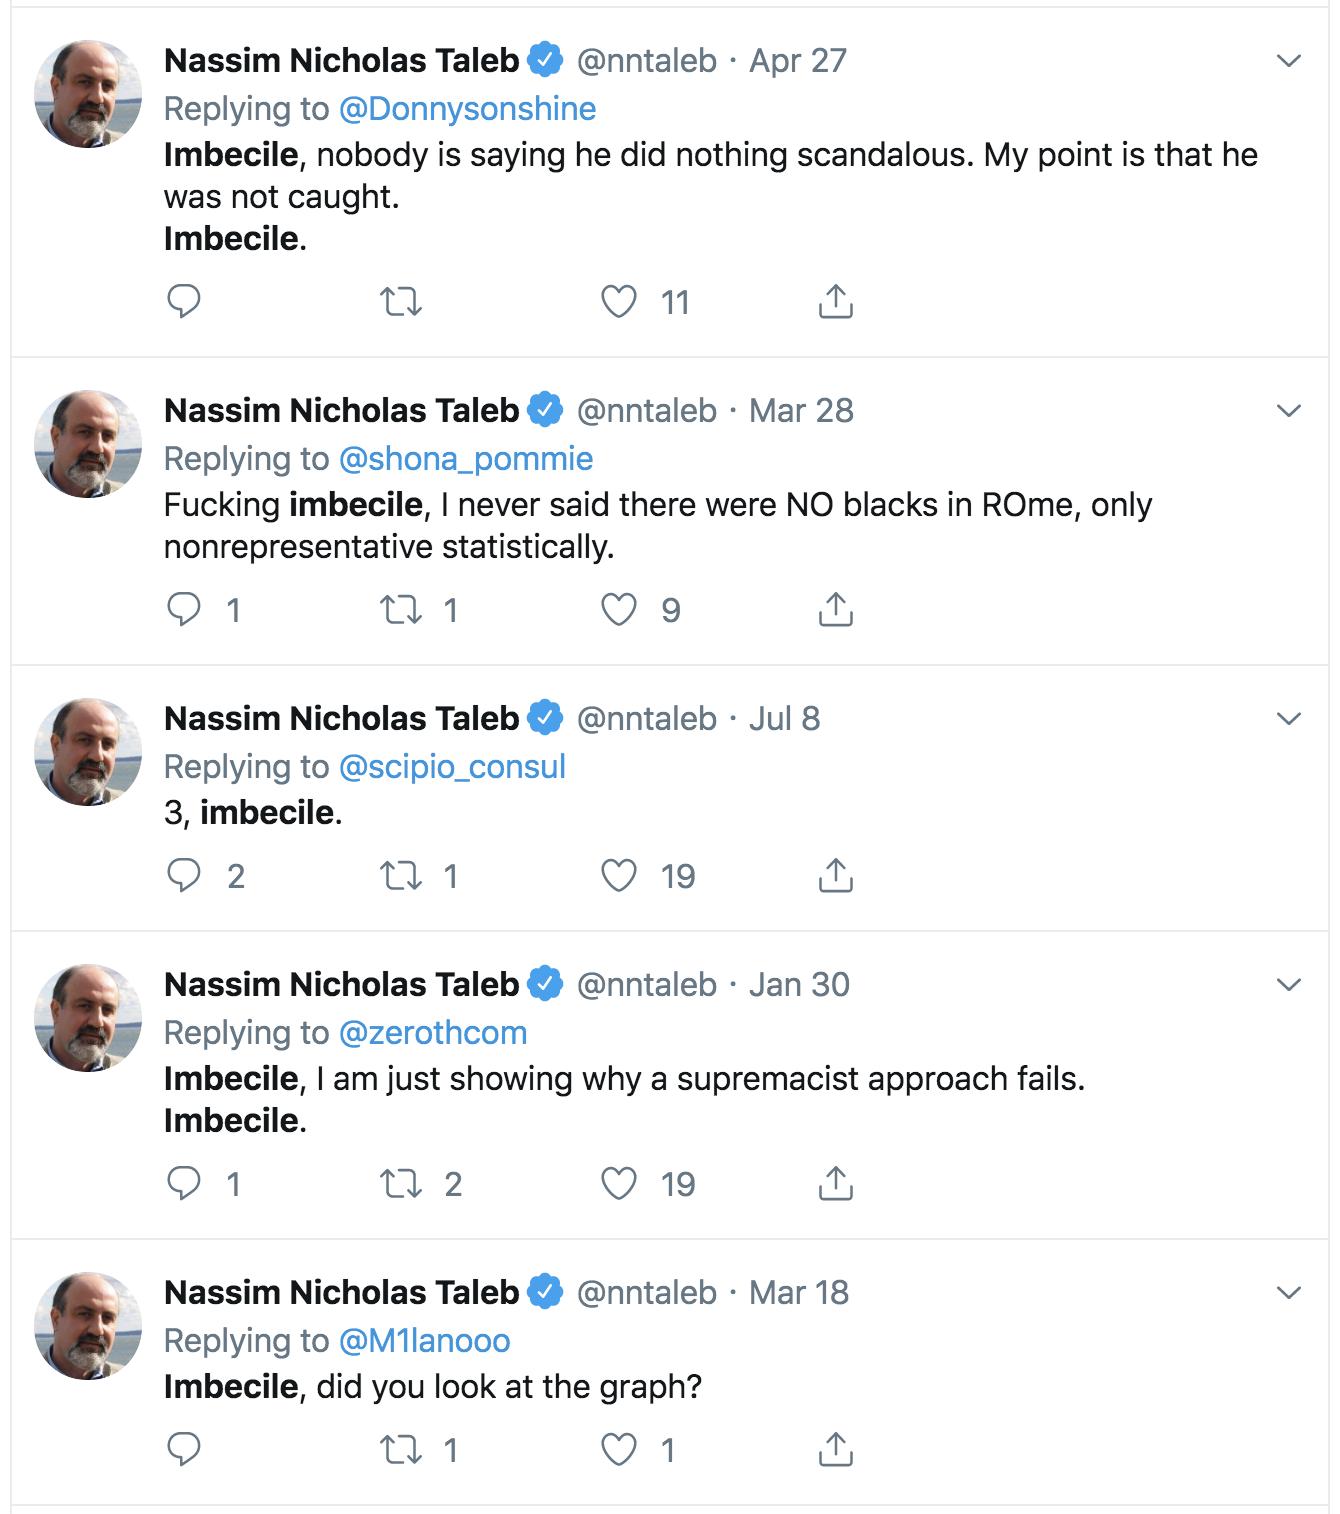Retweet the Apr 27 tweet
This screenshot has width=1340, height=1514.
click(x=401, y=301)
